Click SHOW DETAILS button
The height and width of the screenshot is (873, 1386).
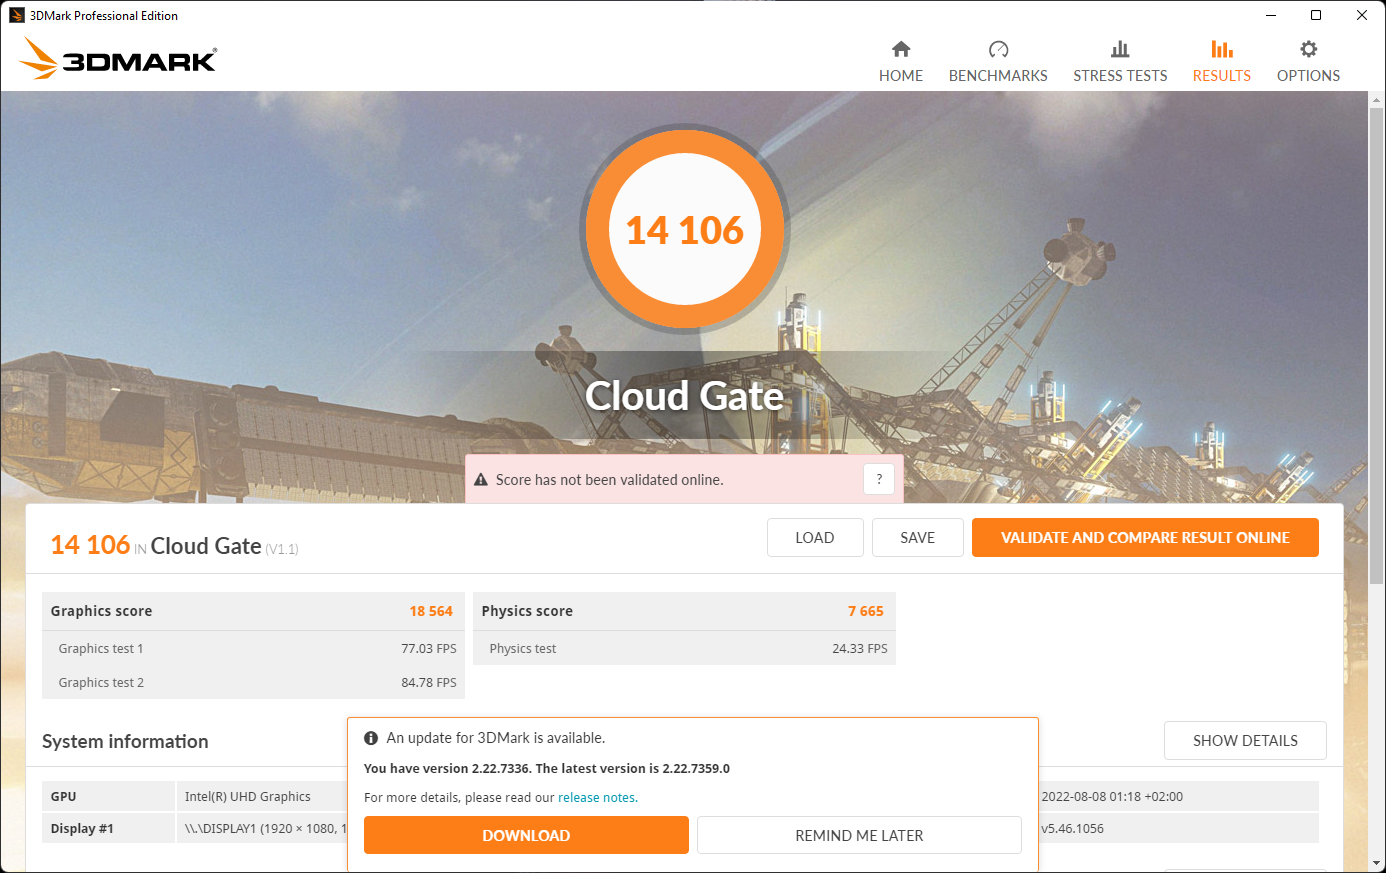point(1245,741)
